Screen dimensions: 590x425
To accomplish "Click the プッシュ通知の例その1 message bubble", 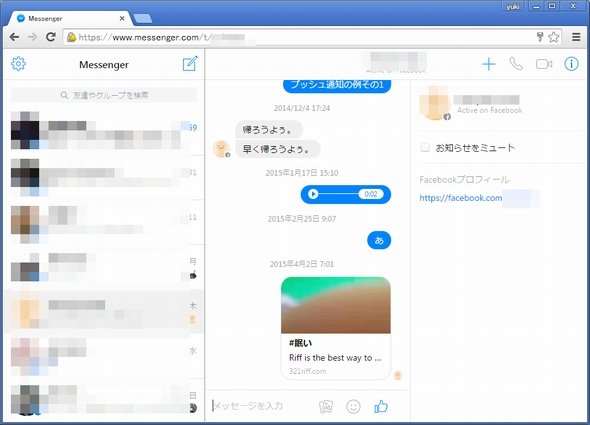I will click(x=337, y=85).
